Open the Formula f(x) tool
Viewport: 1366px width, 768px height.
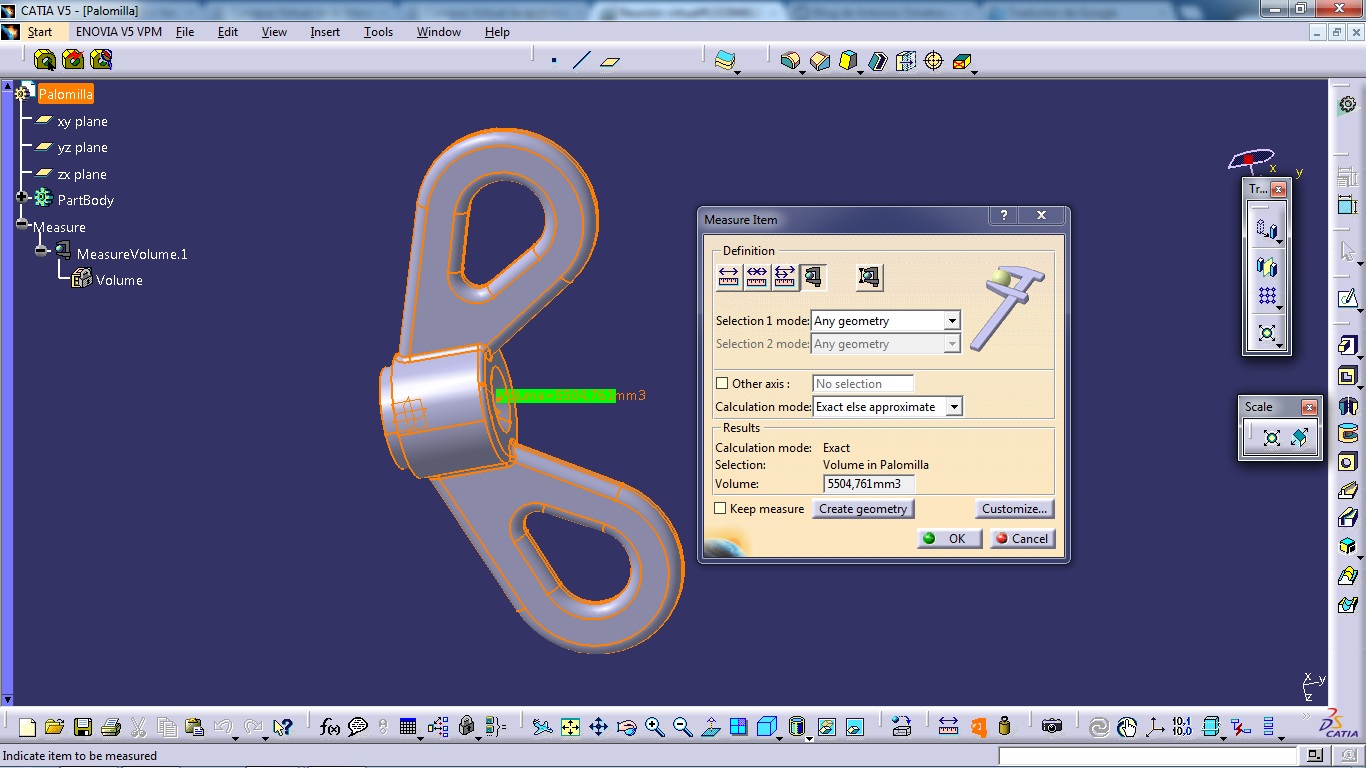click(x=330, y=727)
